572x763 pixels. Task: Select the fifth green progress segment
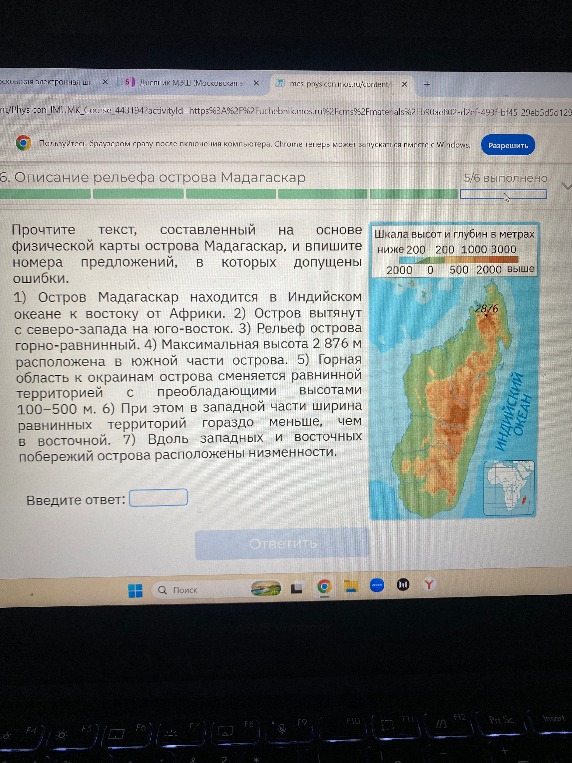pos(414,194)
